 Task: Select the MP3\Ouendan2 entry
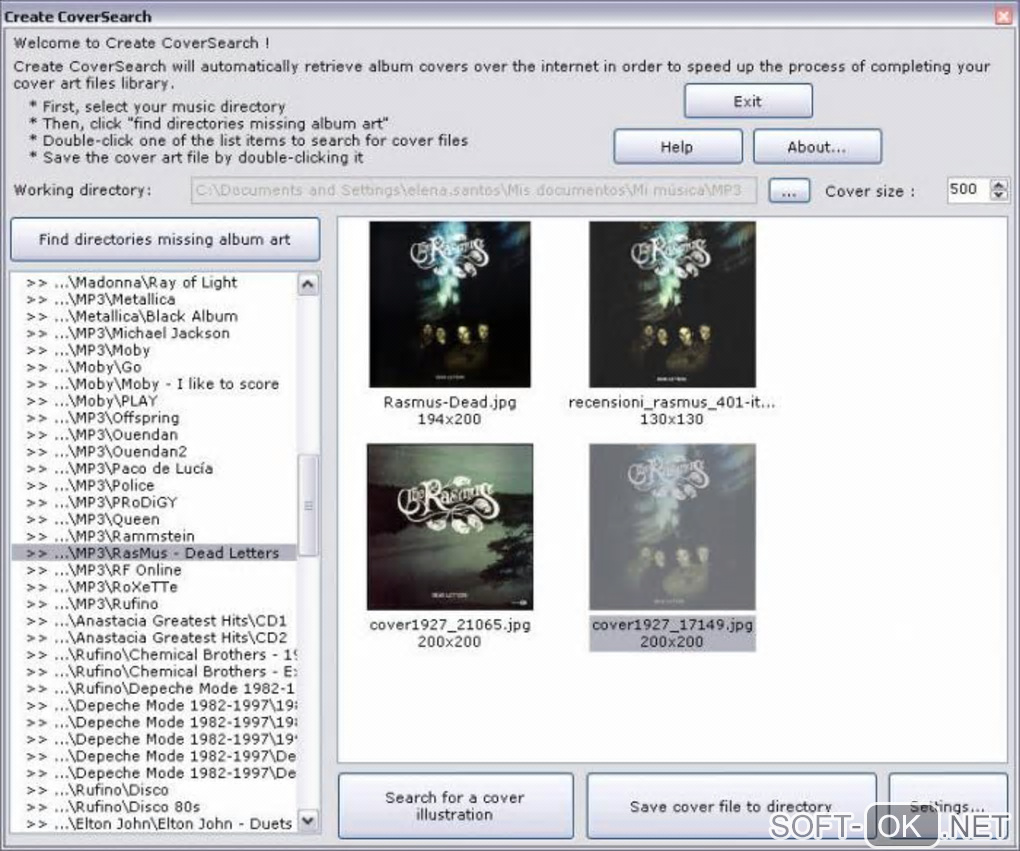[x=154, y=452]
